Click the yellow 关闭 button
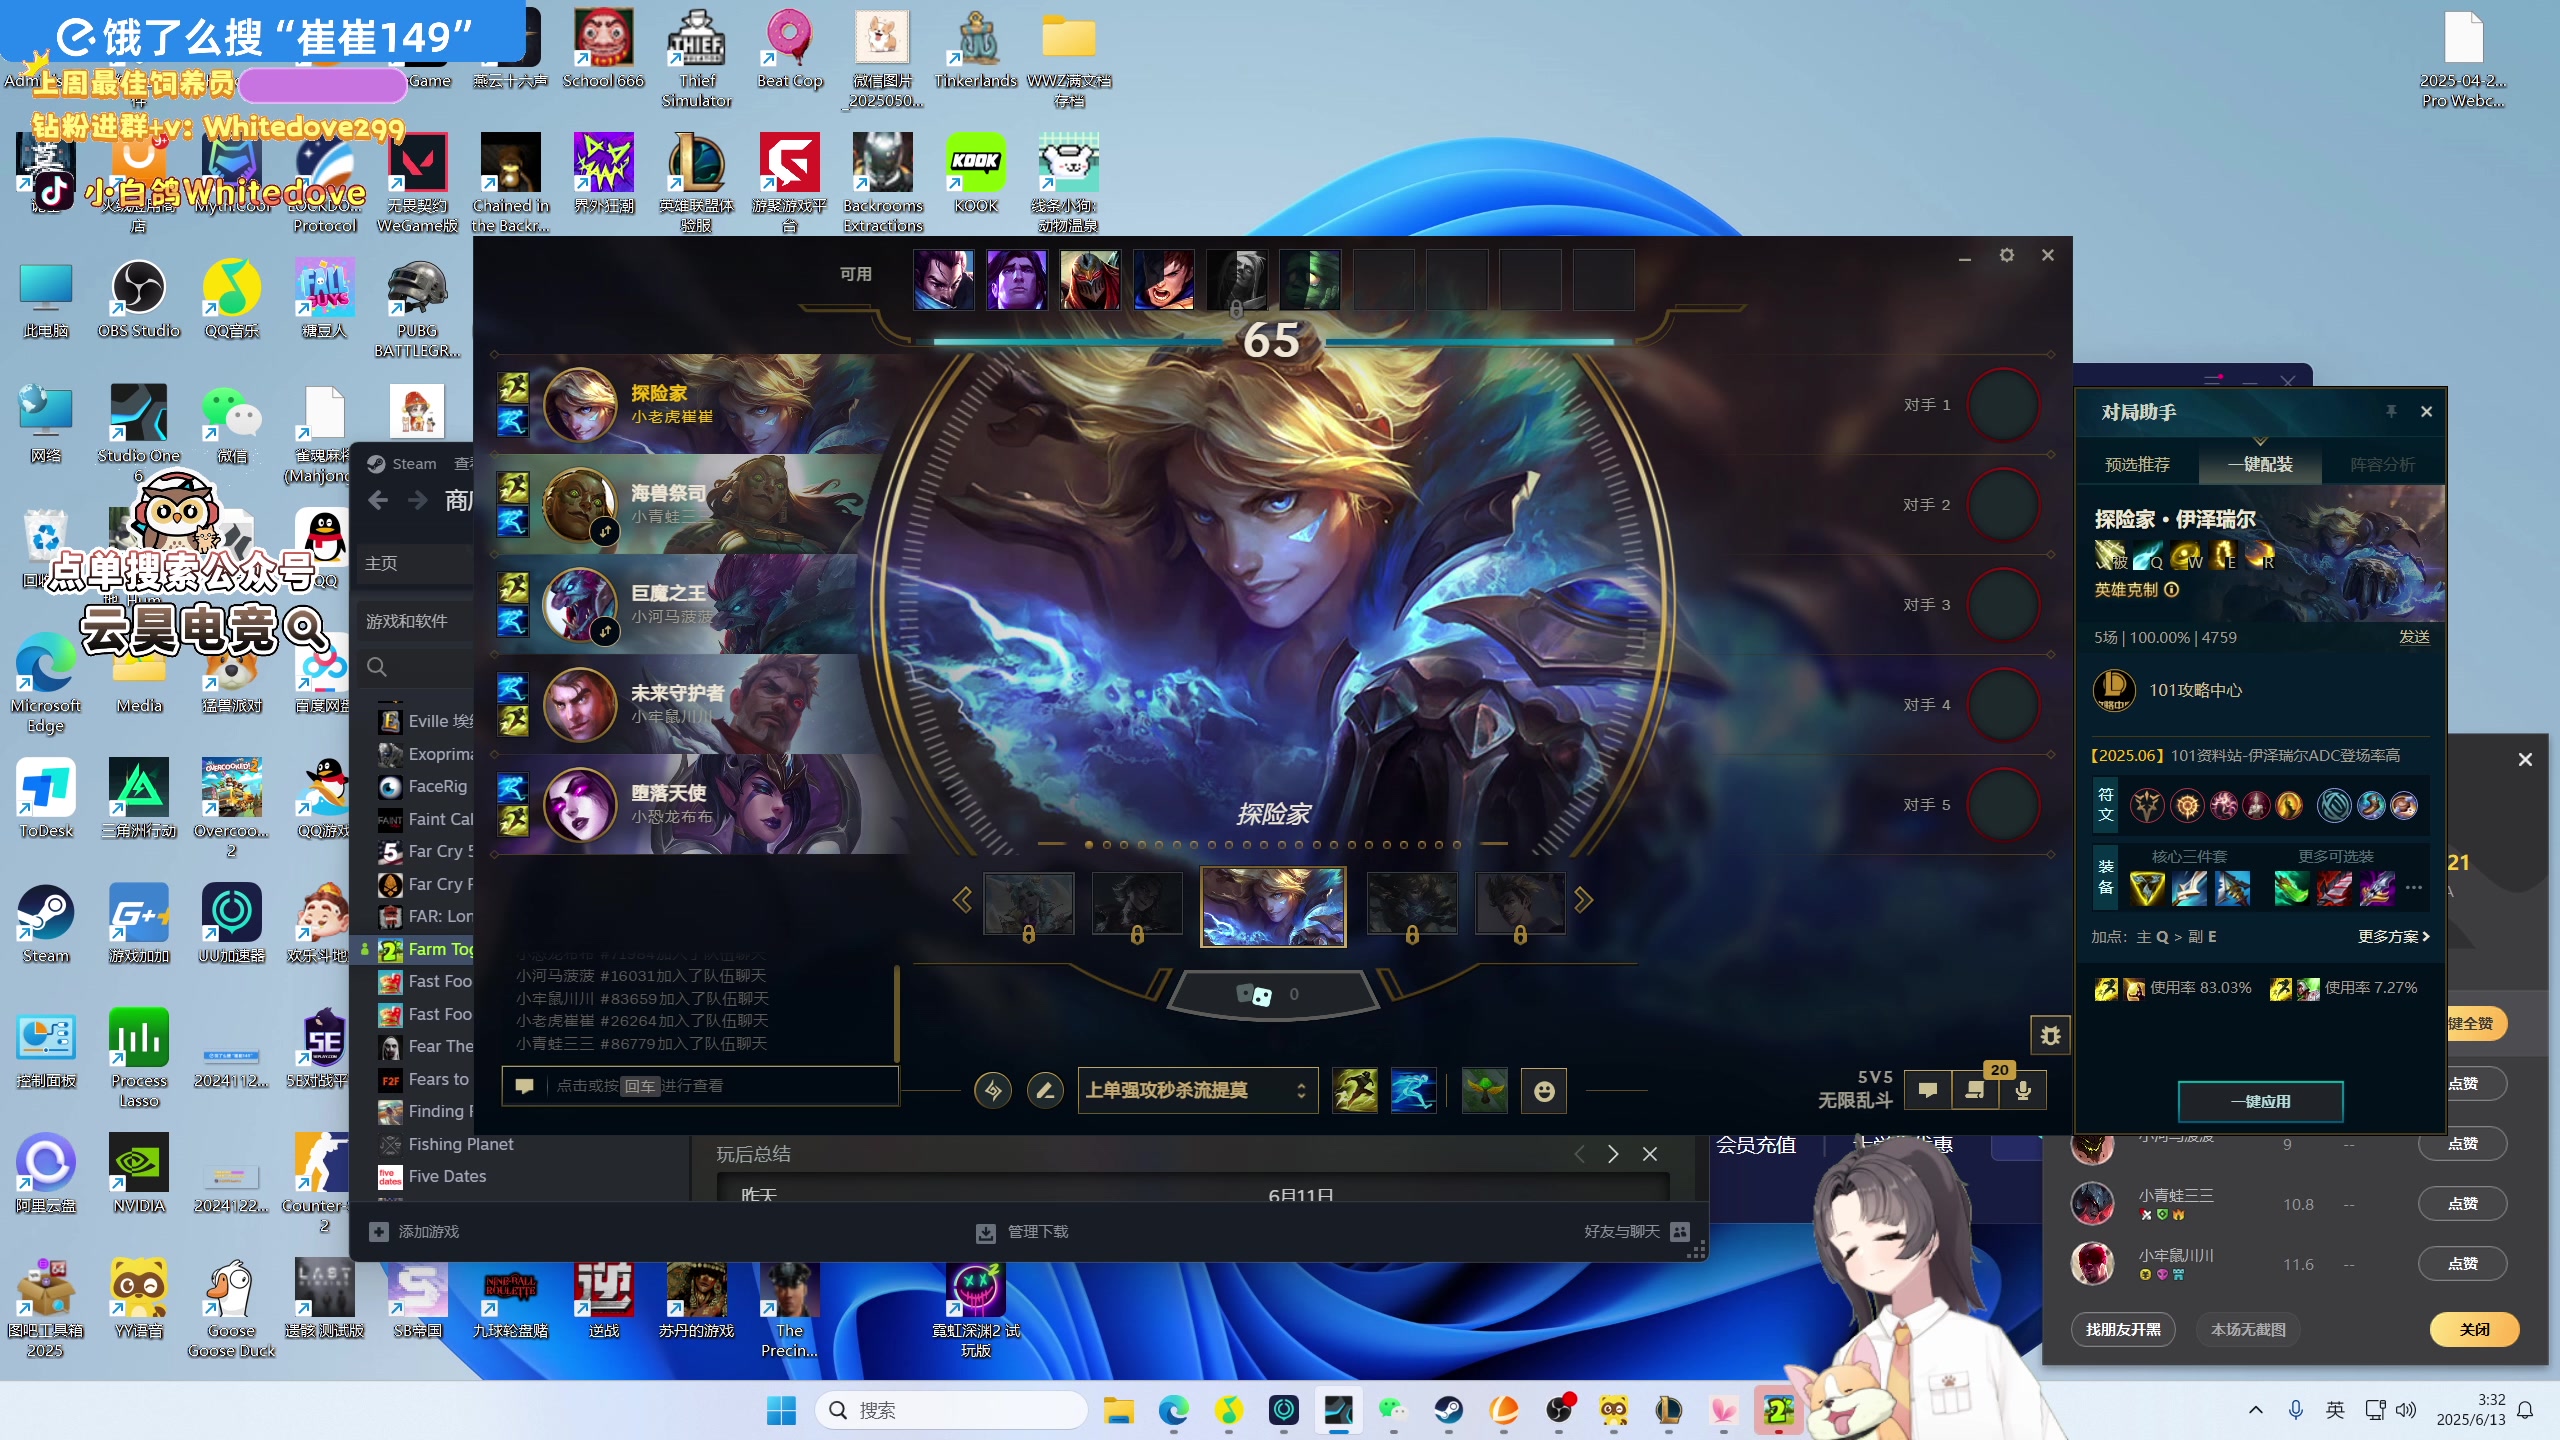 pos(2474,1329)
